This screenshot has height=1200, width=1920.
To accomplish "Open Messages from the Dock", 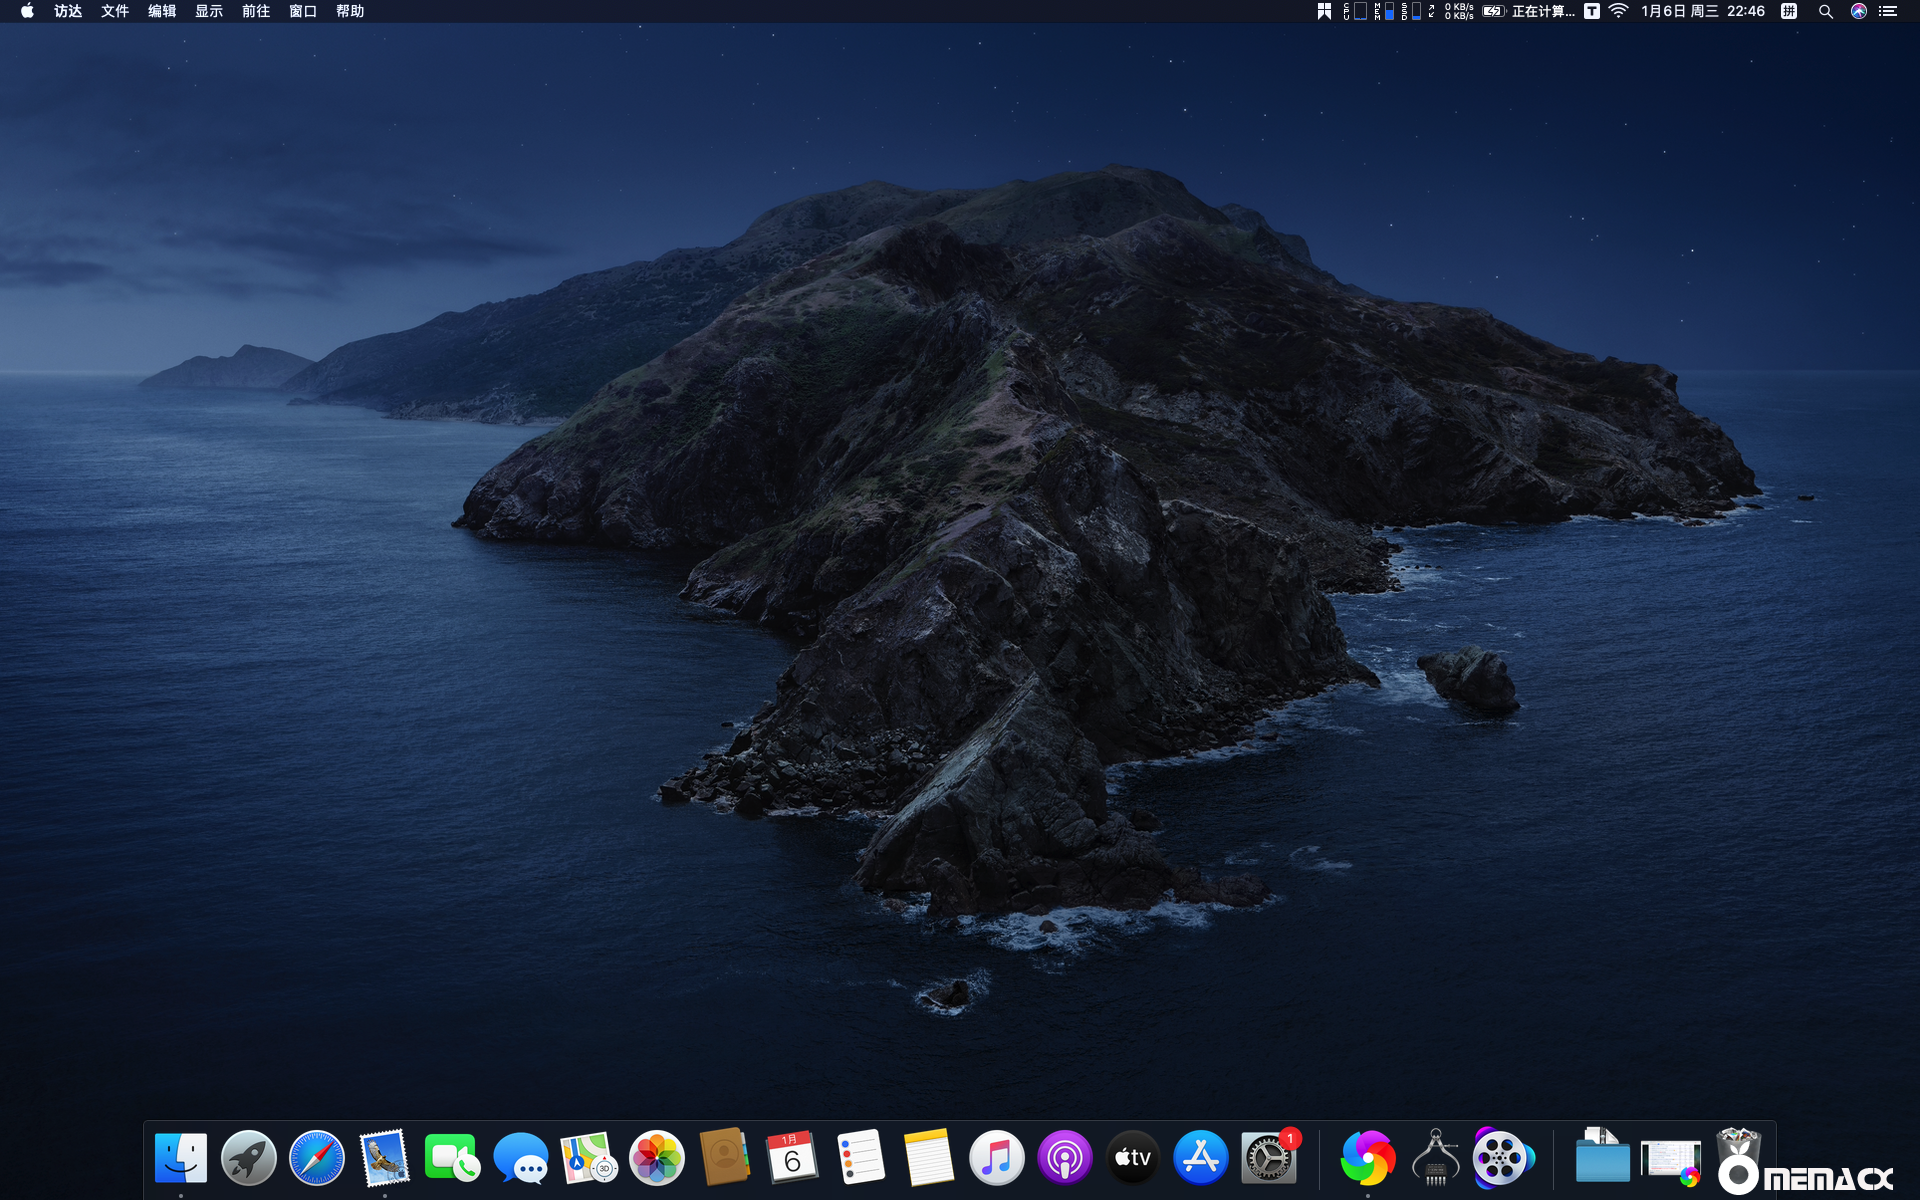I will point(521,1157).
